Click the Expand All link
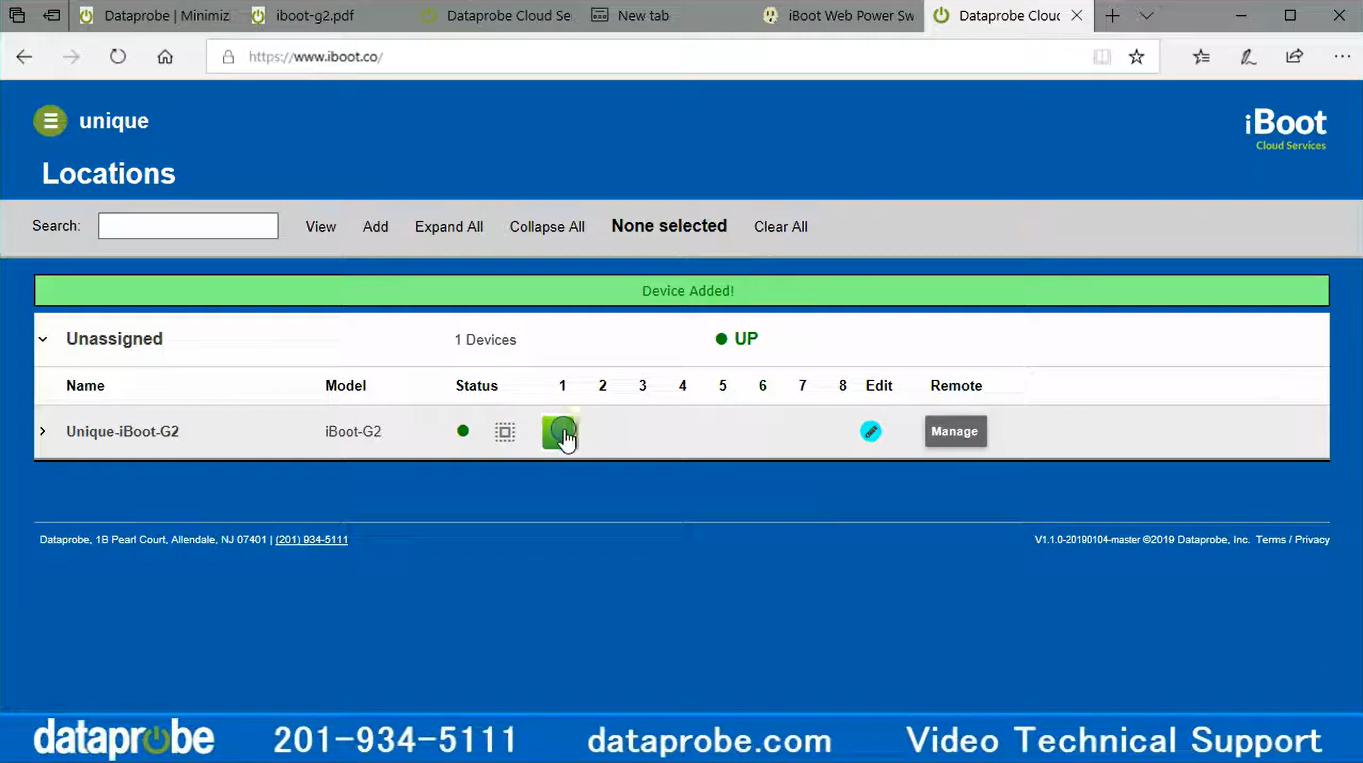1363x763 pixels. click(449, 227)
